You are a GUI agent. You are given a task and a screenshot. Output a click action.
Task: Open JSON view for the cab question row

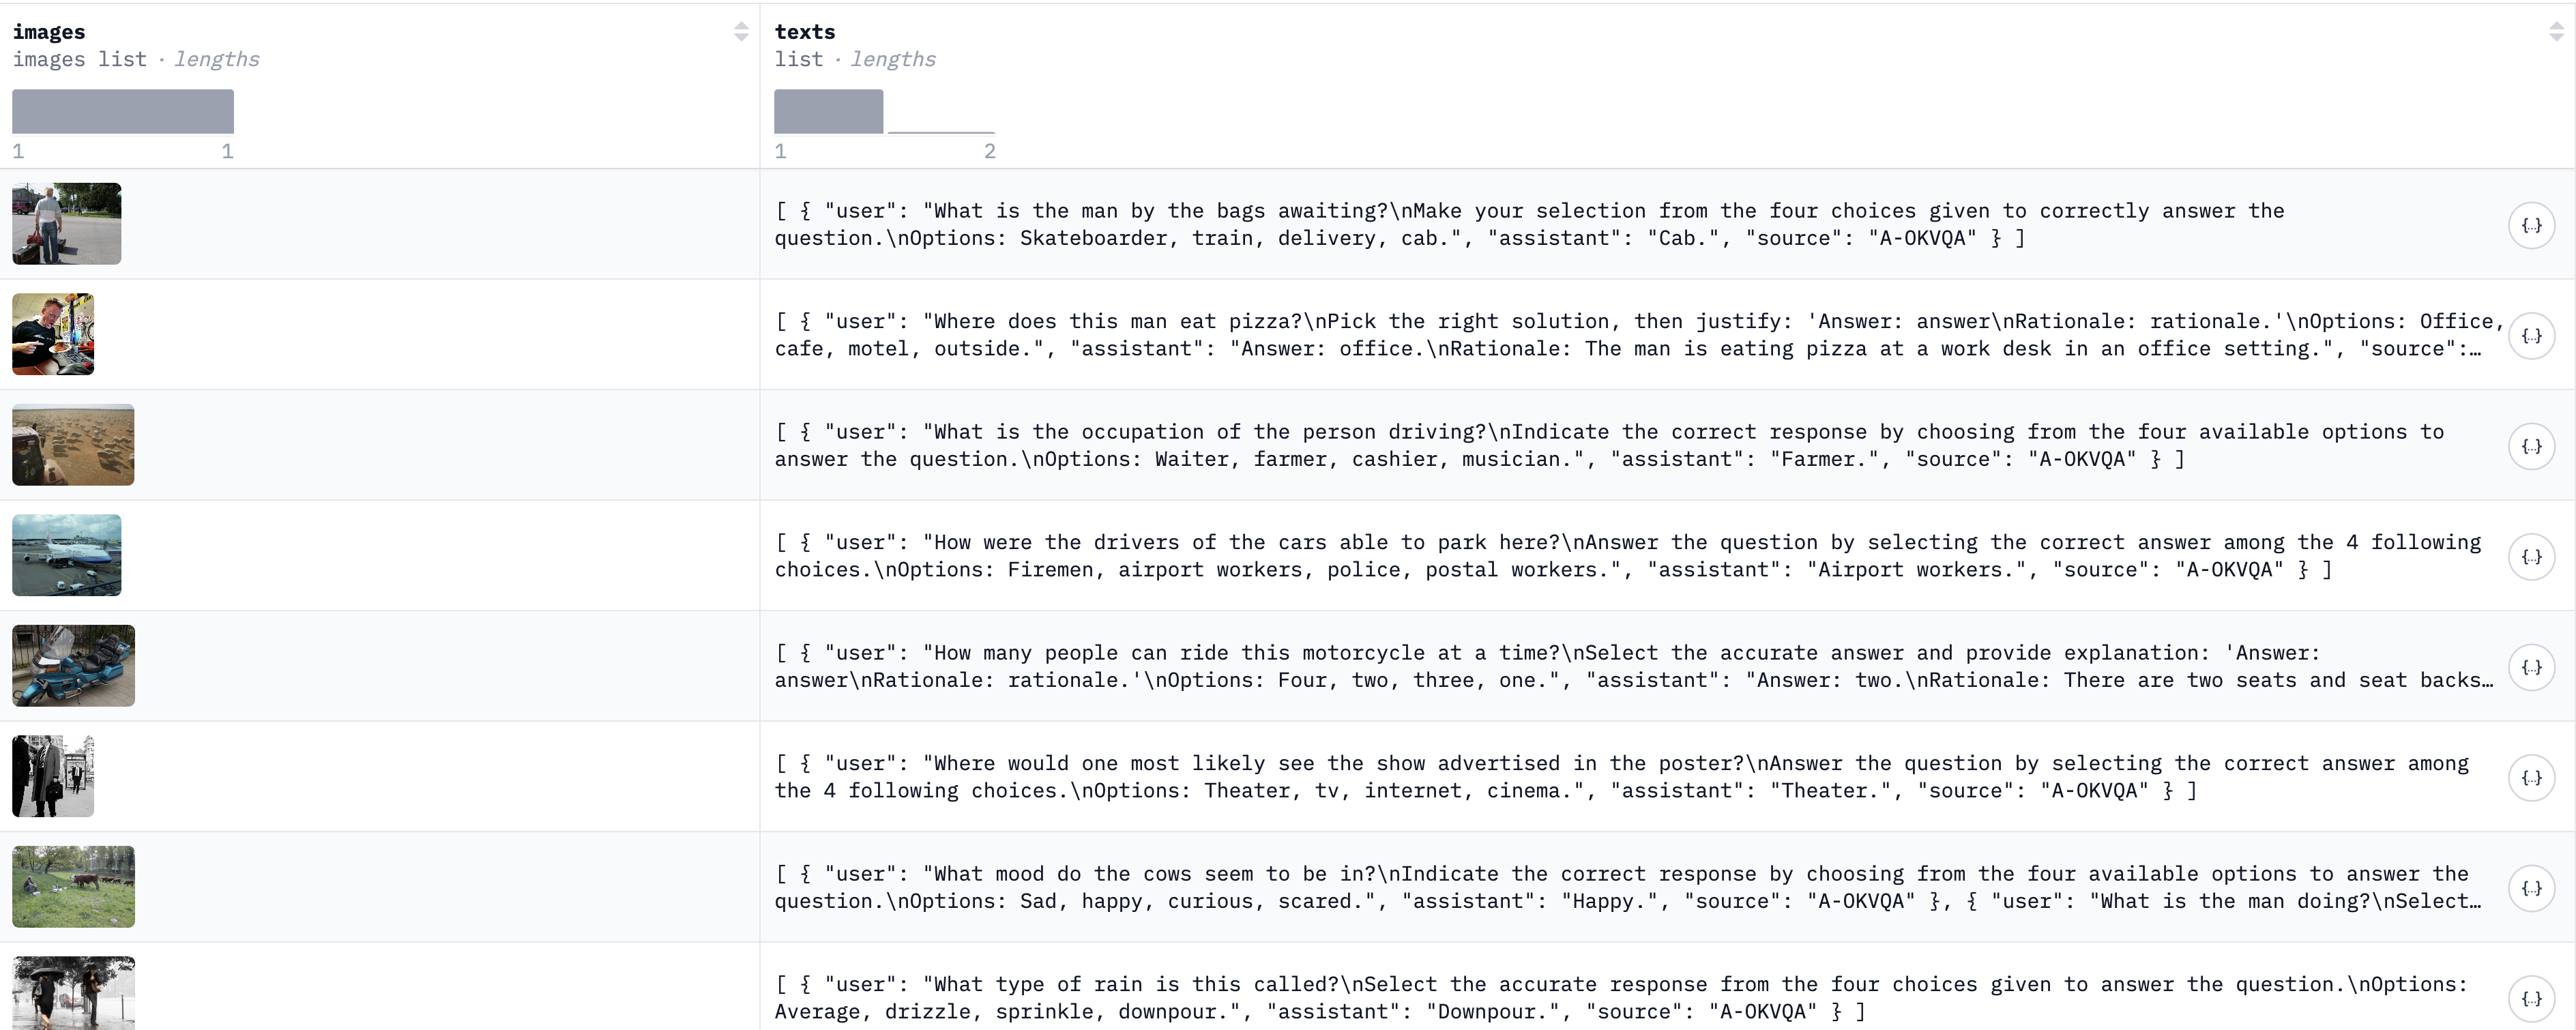pyautogui.click(x=2531, y=225)
